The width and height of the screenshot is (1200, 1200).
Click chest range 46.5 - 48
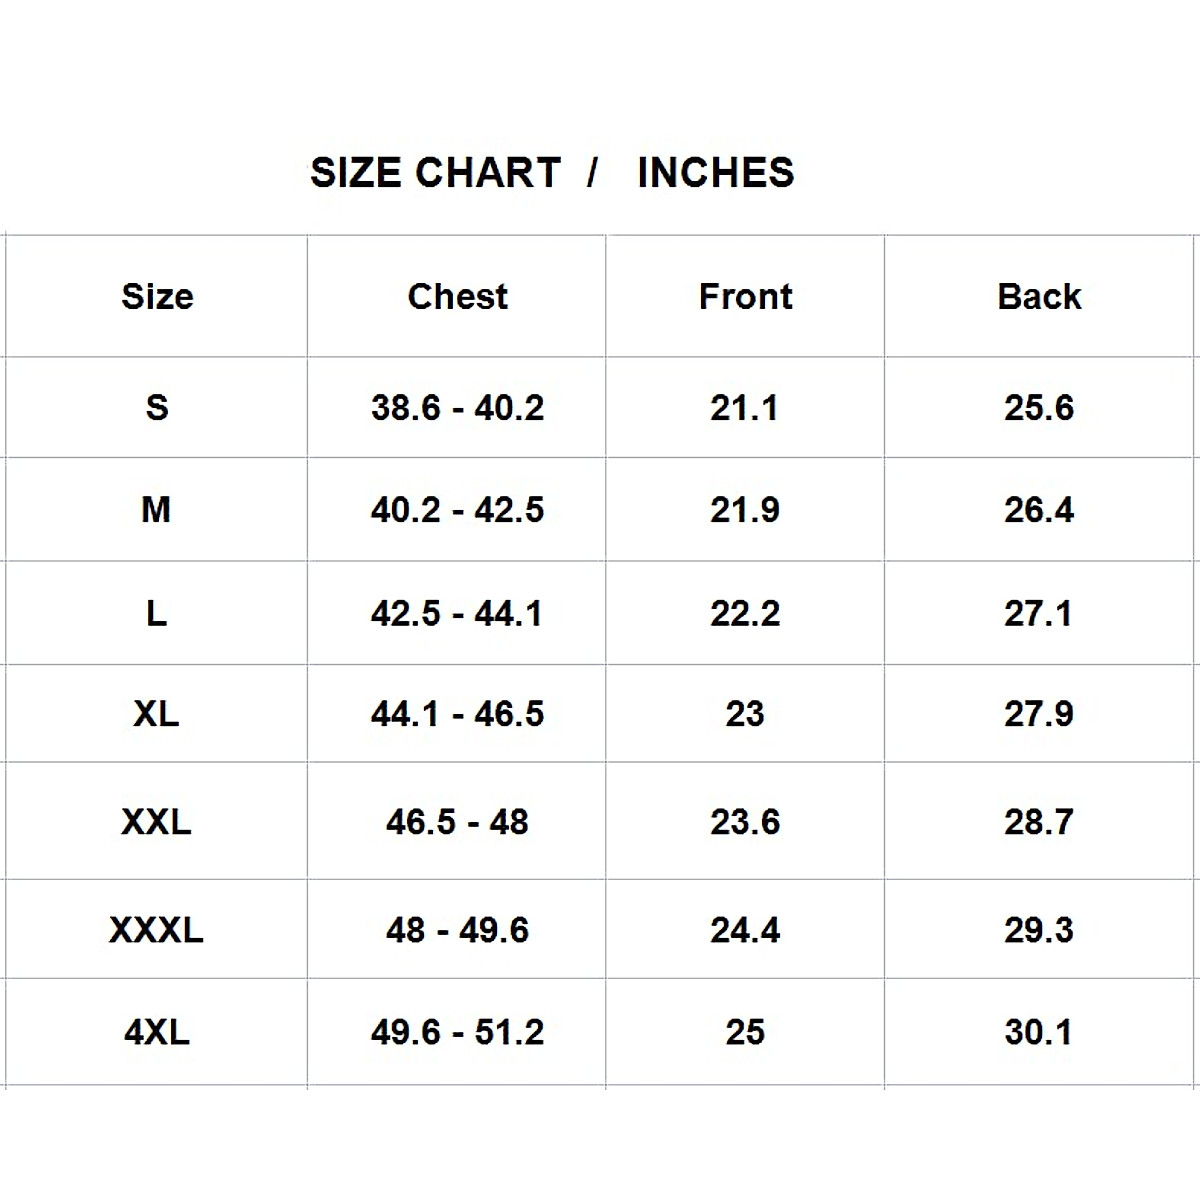(457, 822)
